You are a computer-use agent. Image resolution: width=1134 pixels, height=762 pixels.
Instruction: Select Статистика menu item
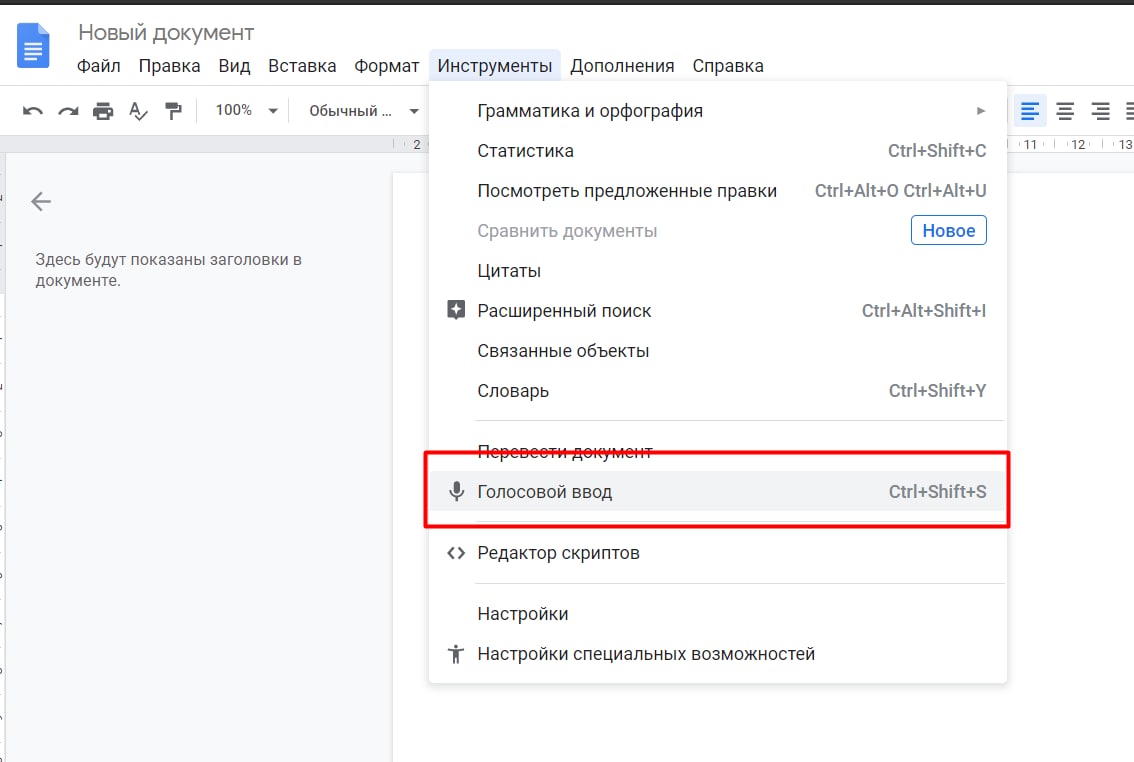717,150
